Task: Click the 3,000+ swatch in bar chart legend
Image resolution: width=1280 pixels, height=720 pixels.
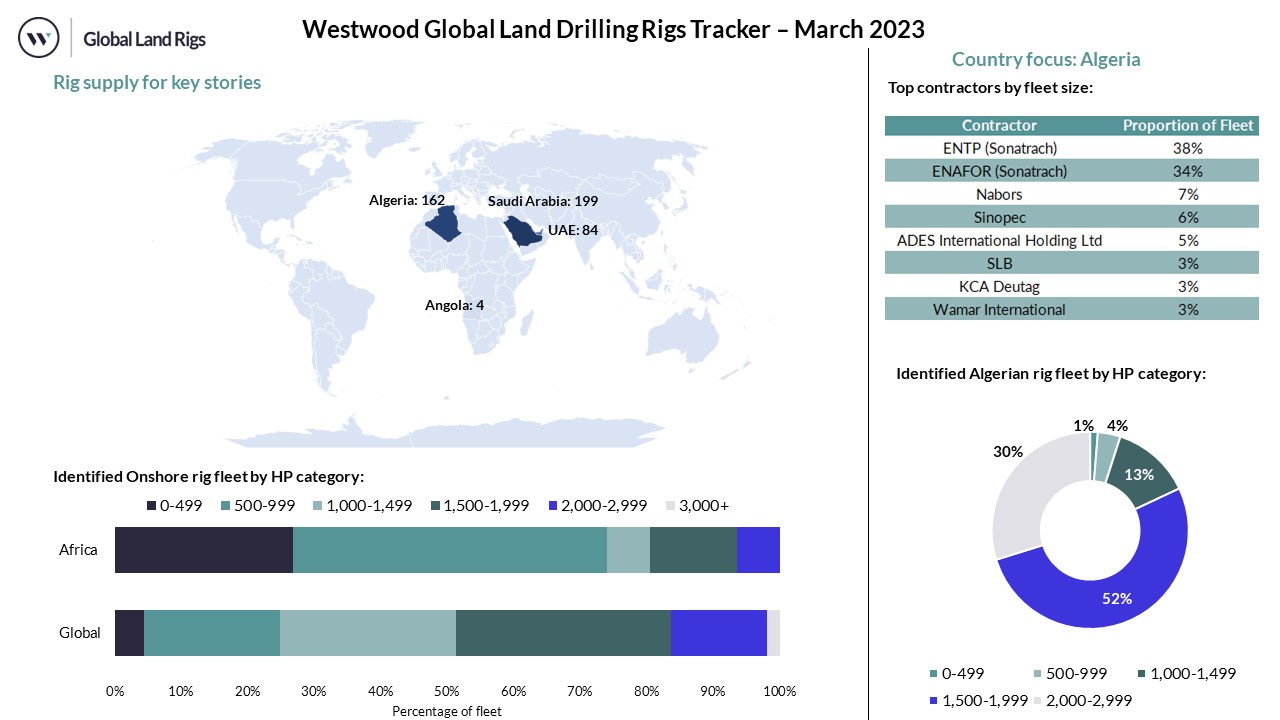Action: [671, 506]
